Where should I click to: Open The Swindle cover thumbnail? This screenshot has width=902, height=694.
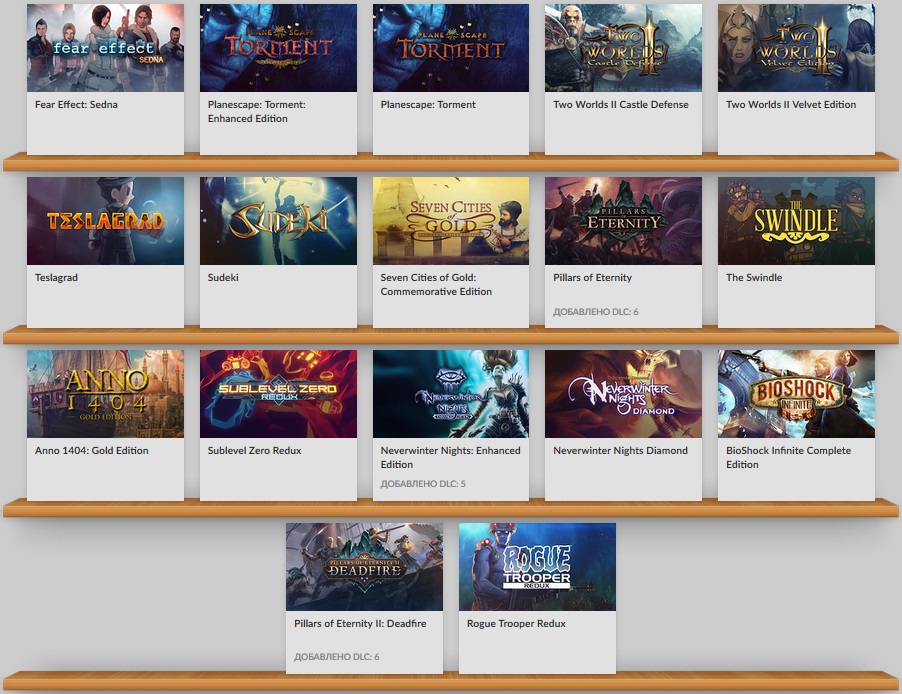point(796,221)
